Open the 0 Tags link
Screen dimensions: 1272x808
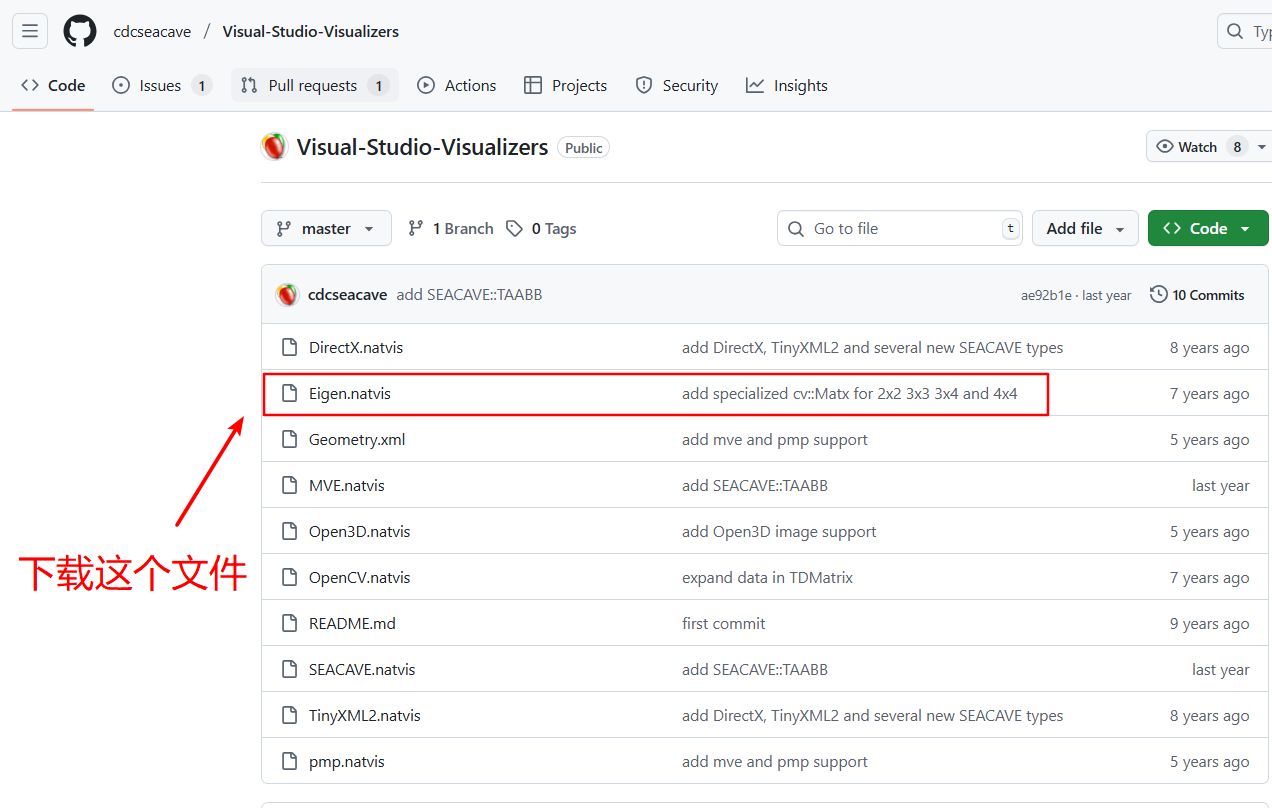[542, 229]
